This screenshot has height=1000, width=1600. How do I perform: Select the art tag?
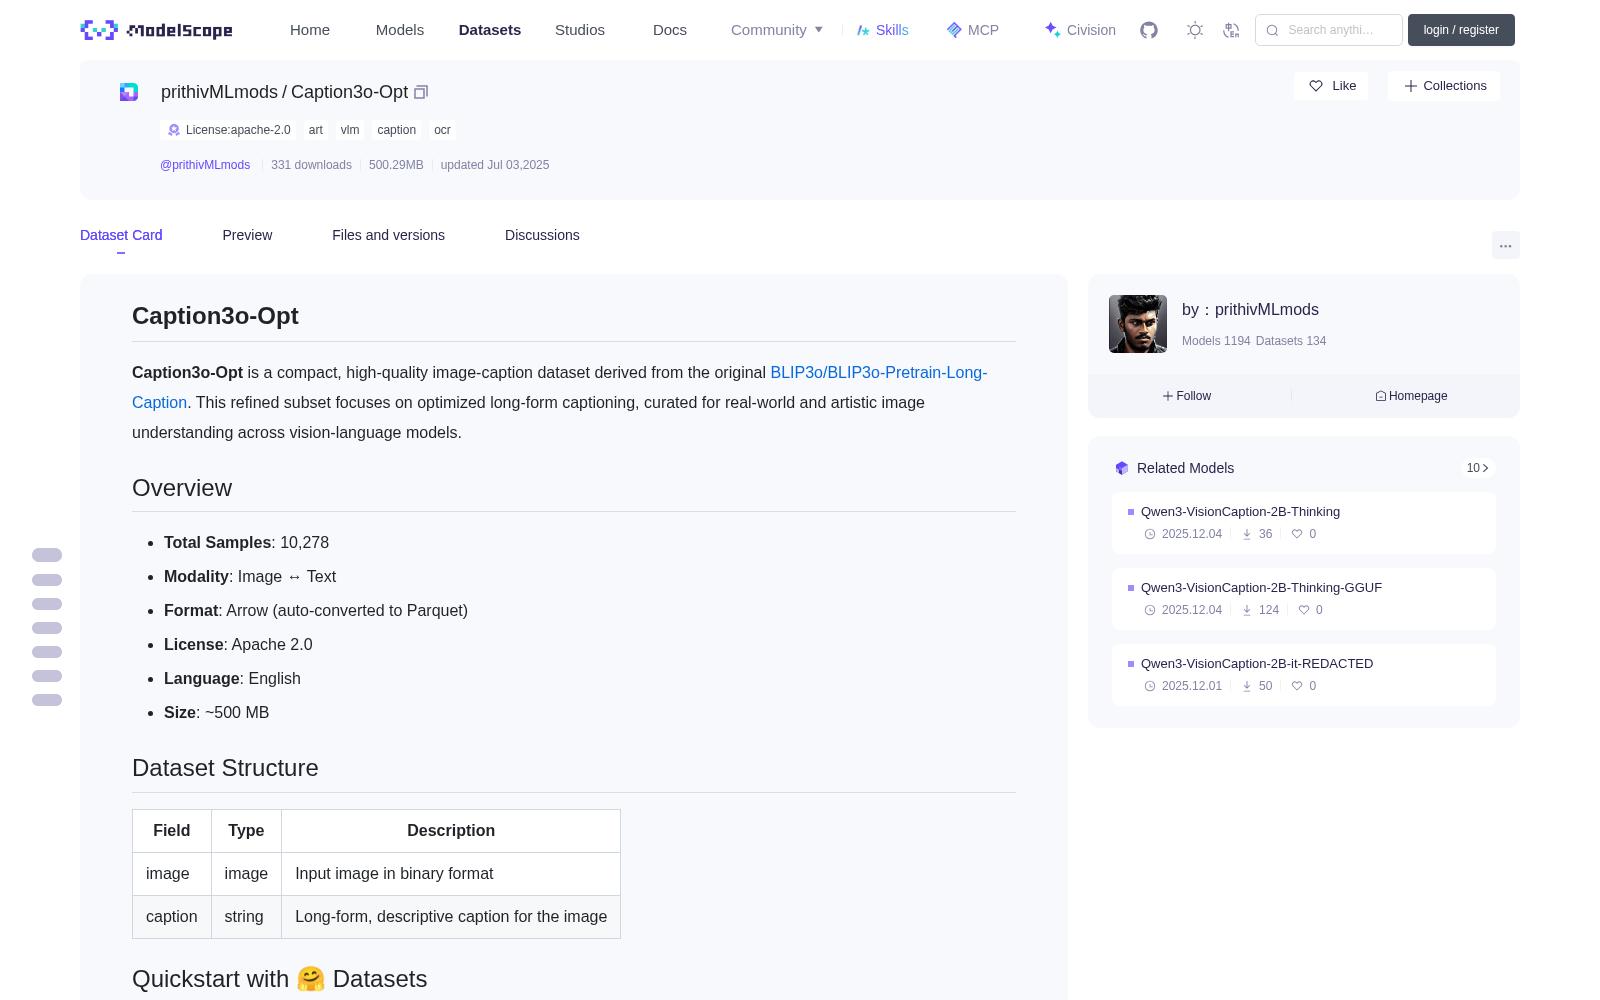tap(316, 130)
